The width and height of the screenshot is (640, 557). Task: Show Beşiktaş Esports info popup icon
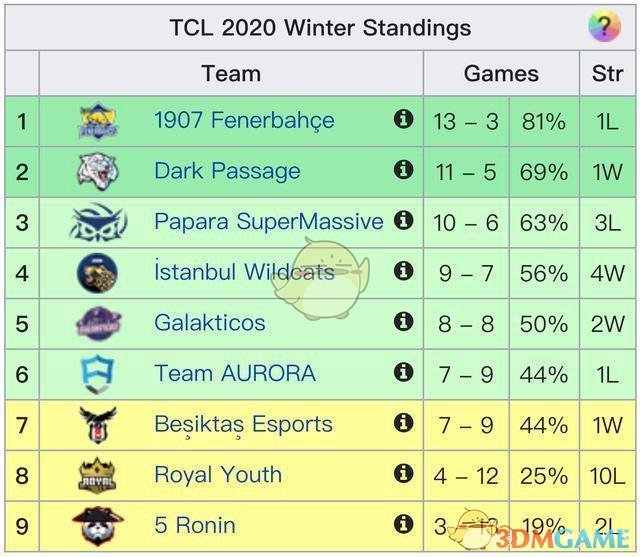point(404,422)
